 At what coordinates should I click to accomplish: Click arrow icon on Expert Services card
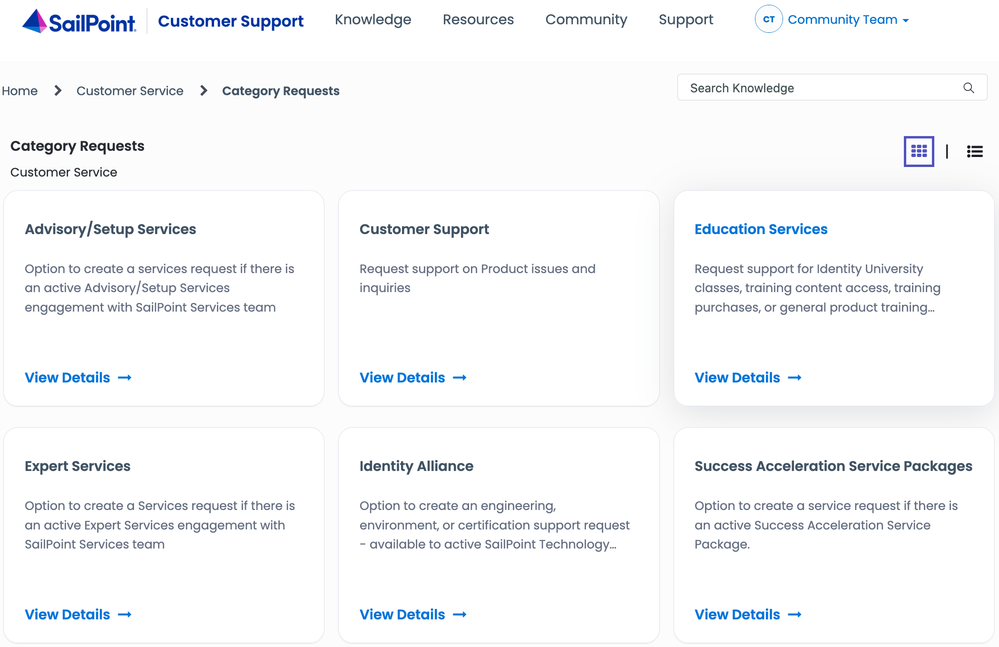125,615
